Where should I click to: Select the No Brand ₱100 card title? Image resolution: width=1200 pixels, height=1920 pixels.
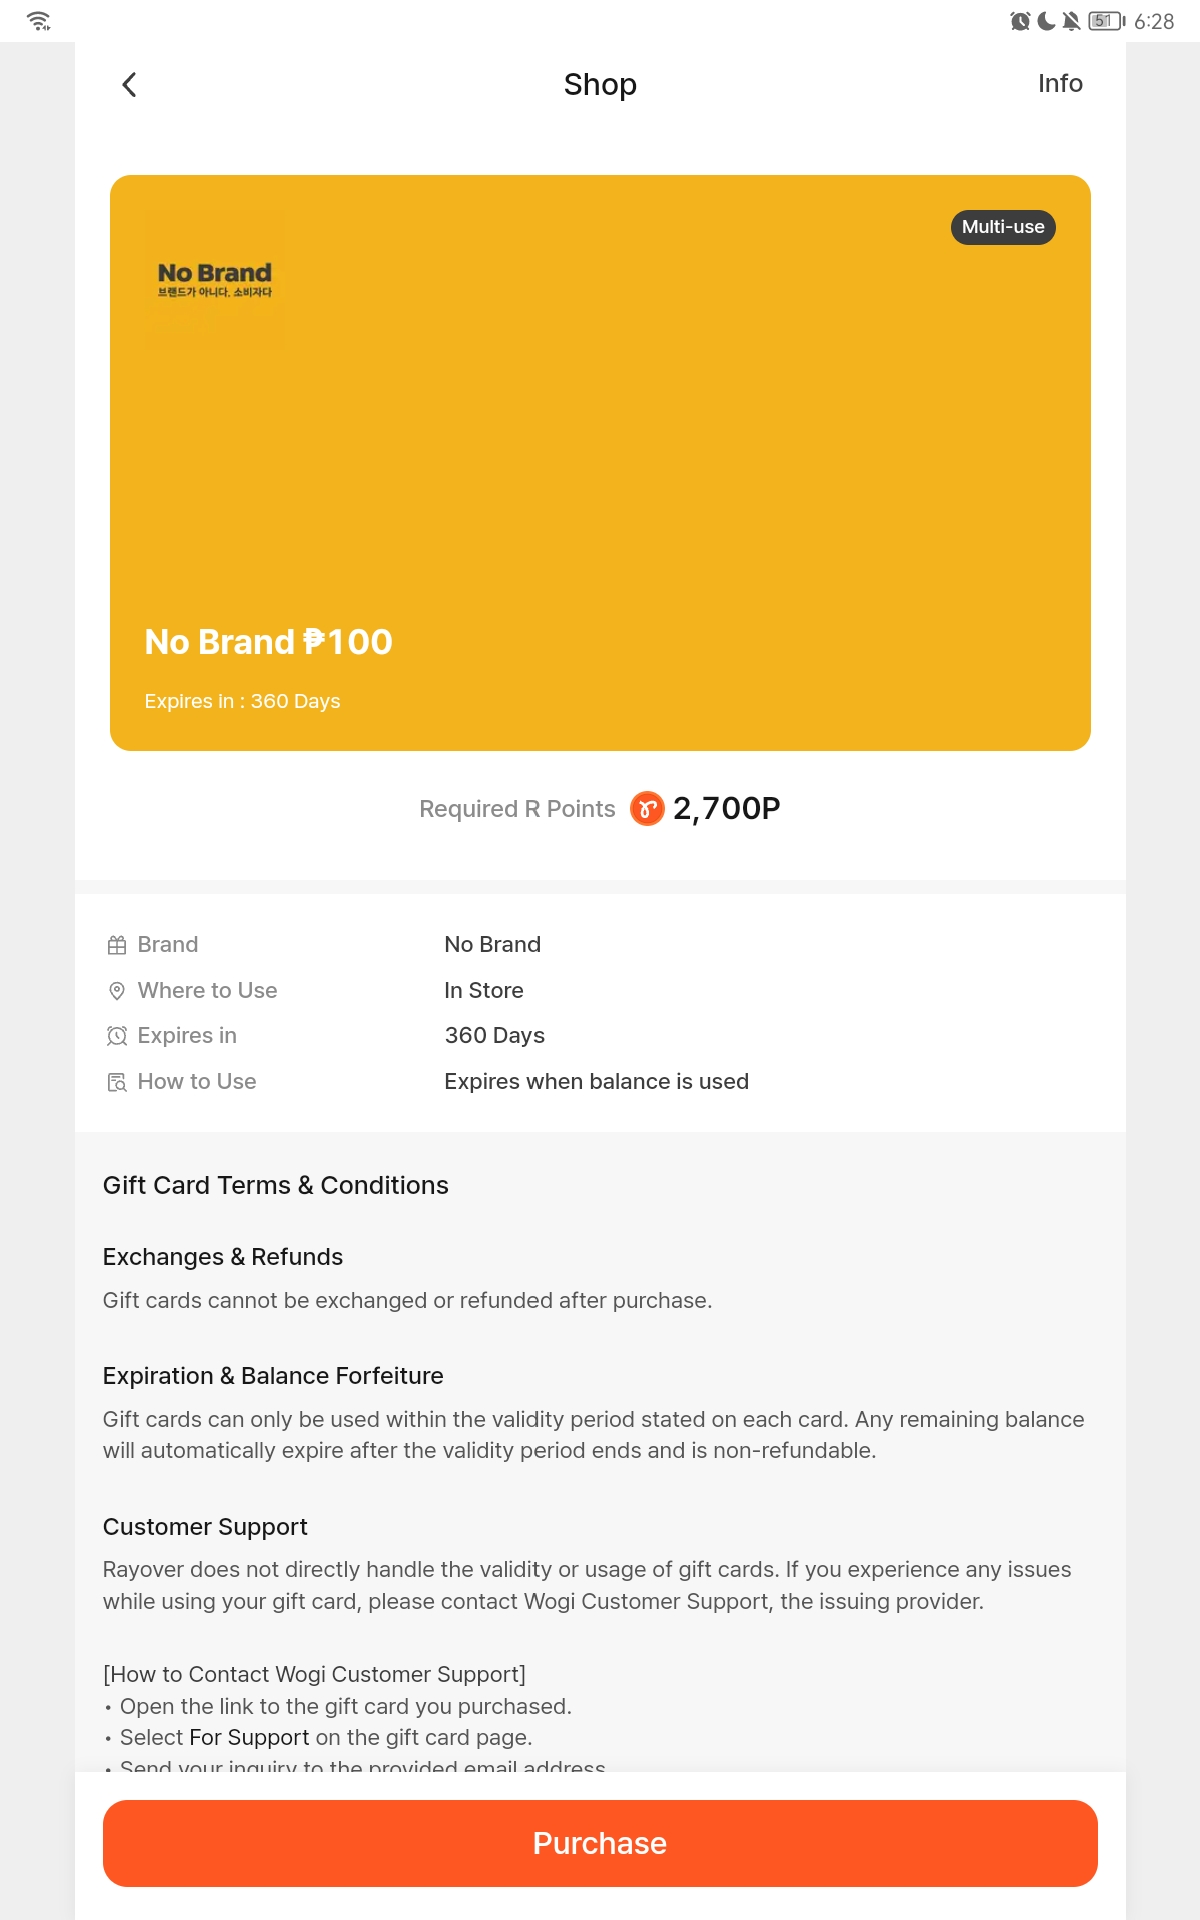(x=268, y=642)
